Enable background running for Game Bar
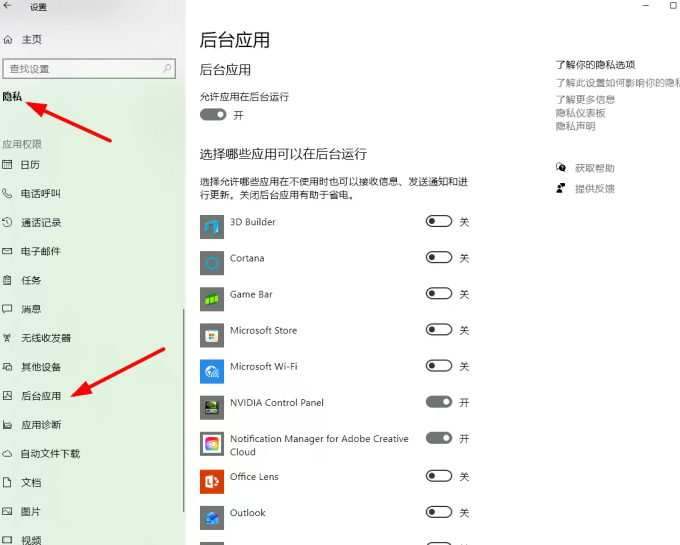Image resolution: width=680 pixels, height=545 pixels. coord(439,294)
